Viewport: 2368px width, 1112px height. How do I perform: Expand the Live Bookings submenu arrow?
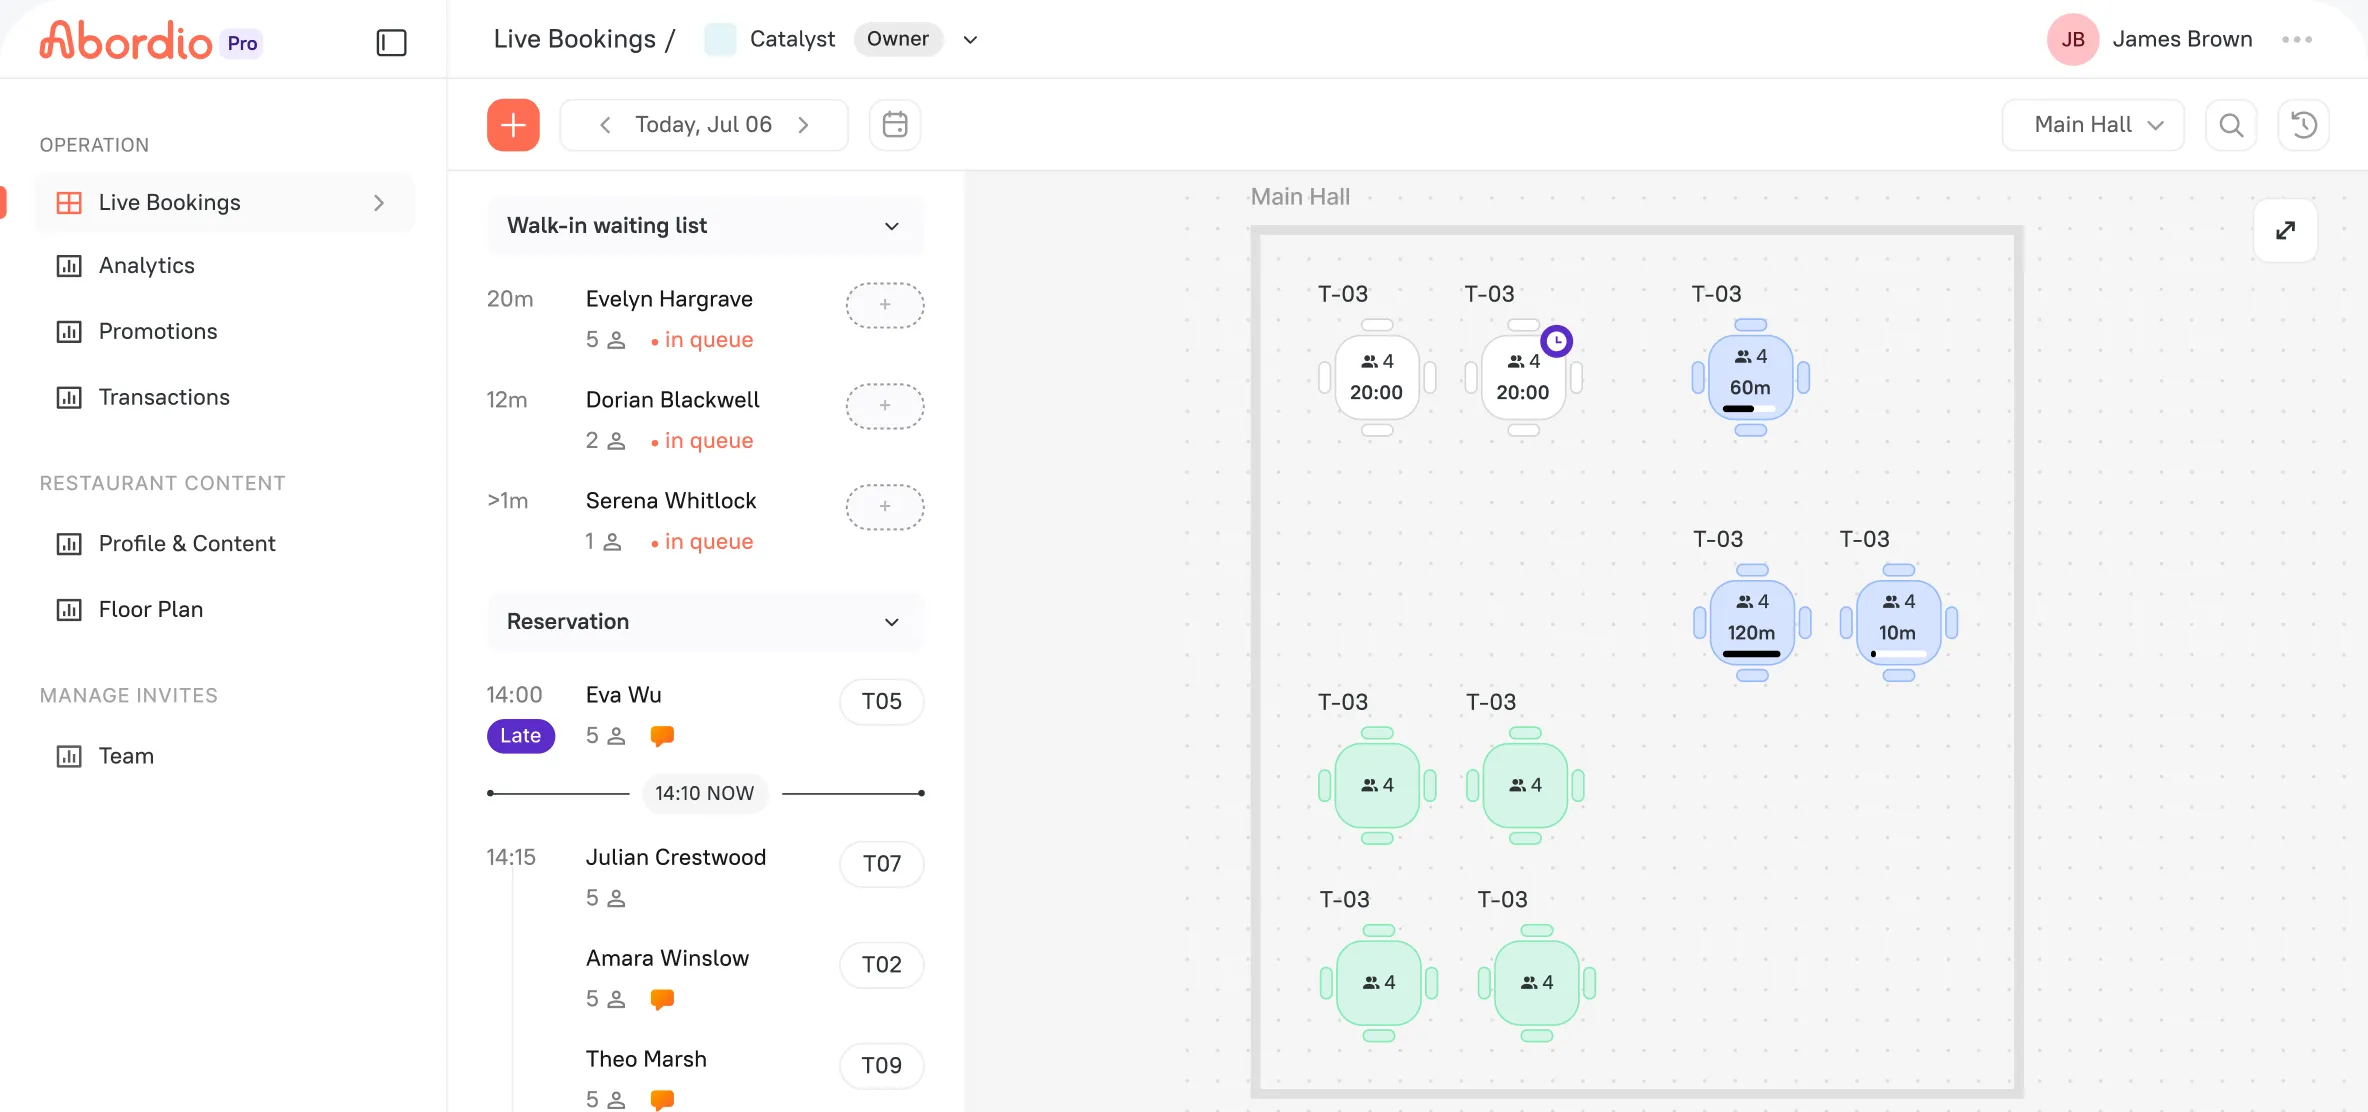point(379,203)
